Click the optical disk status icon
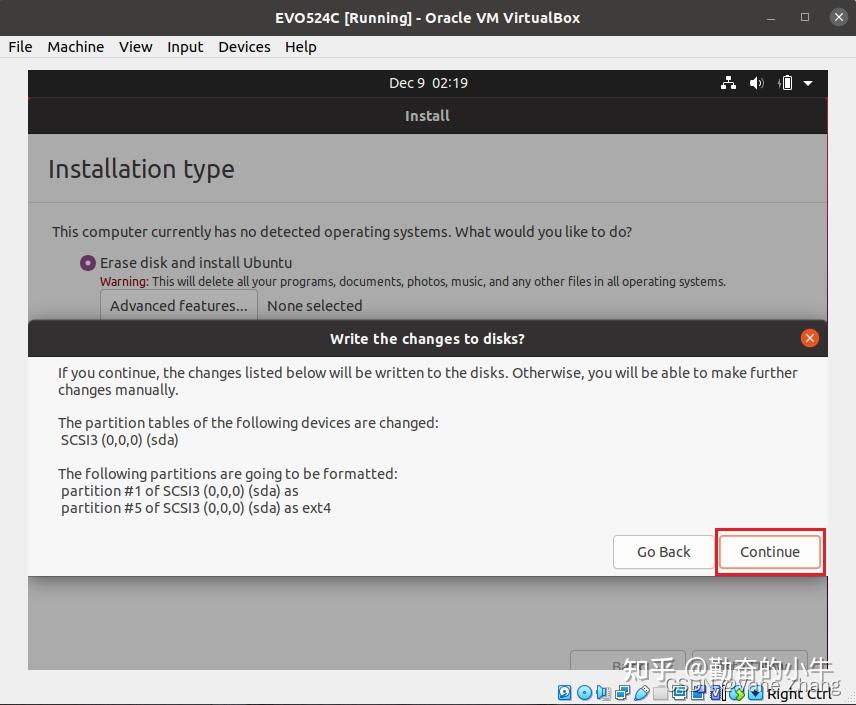 click(584, 693)
